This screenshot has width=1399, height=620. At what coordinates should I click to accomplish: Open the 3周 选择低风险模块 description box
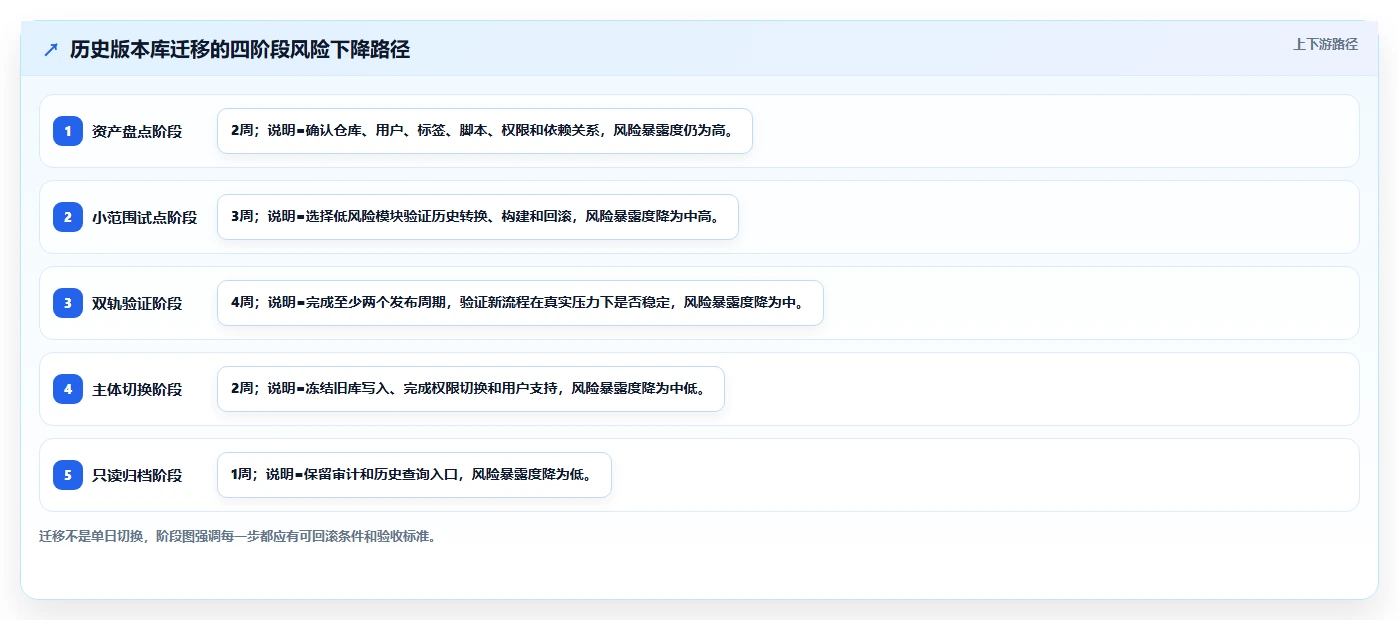pyautogui.click(x=478, y=217)
